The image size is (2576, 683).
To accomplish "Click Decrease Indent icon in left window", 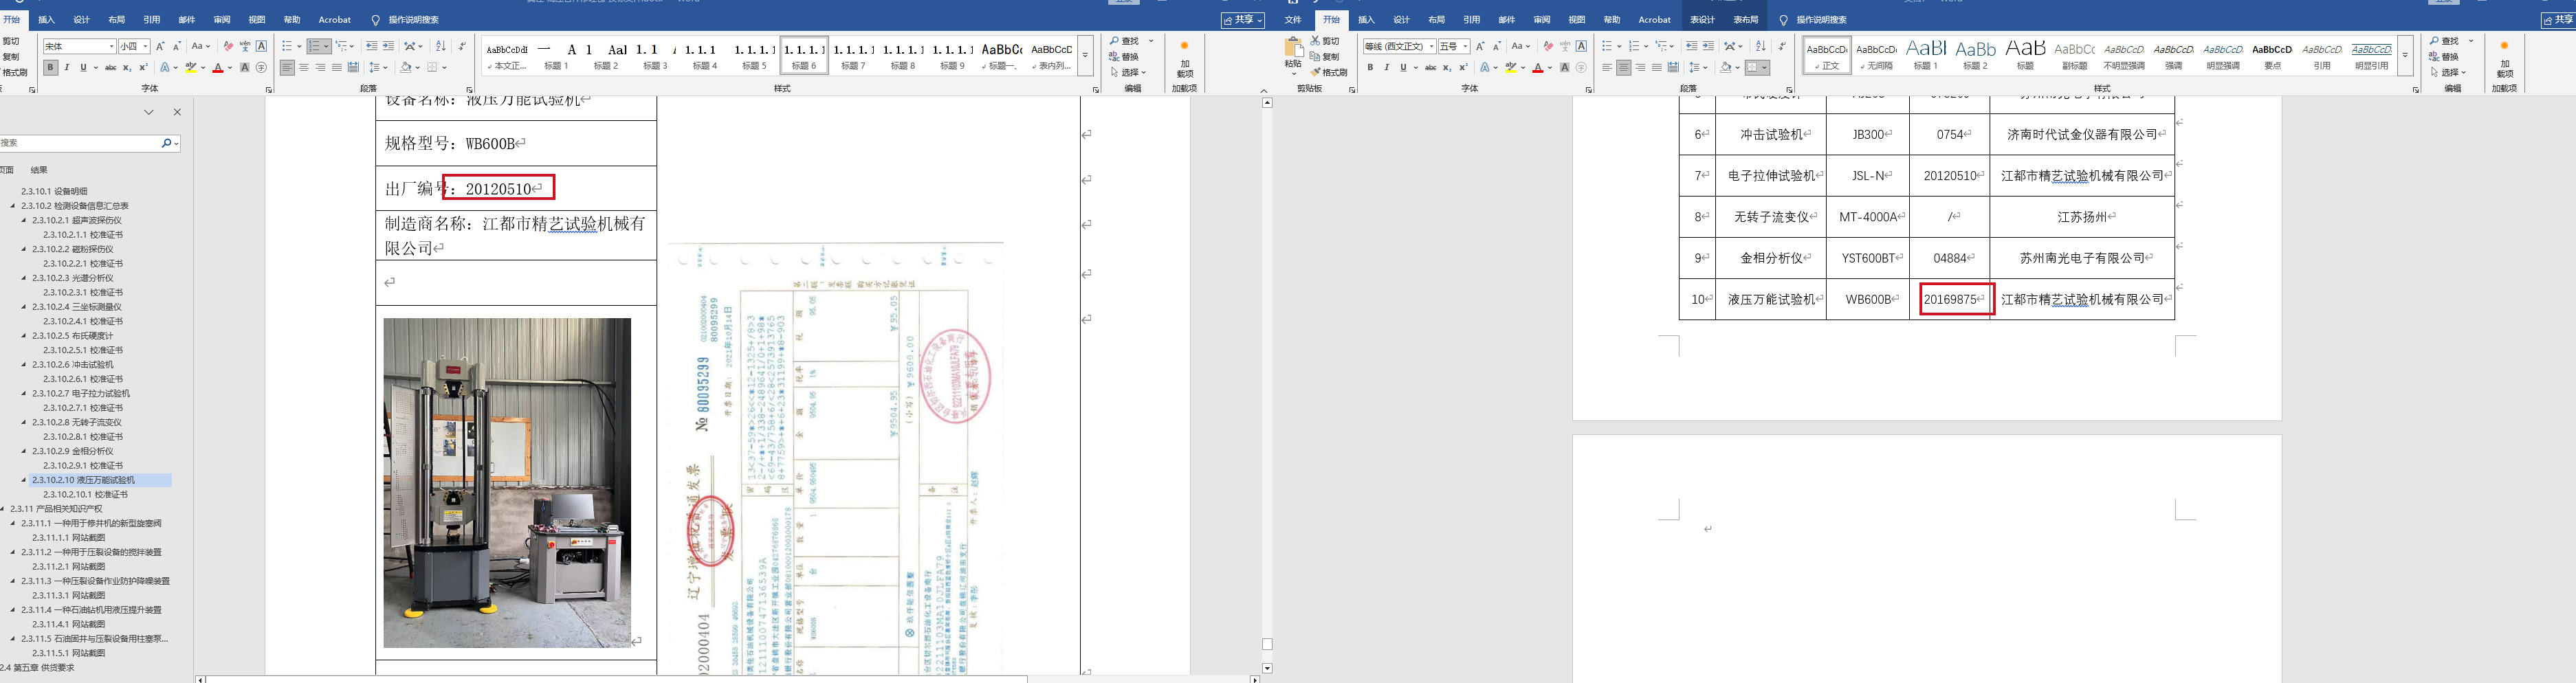I will [372, 46].
